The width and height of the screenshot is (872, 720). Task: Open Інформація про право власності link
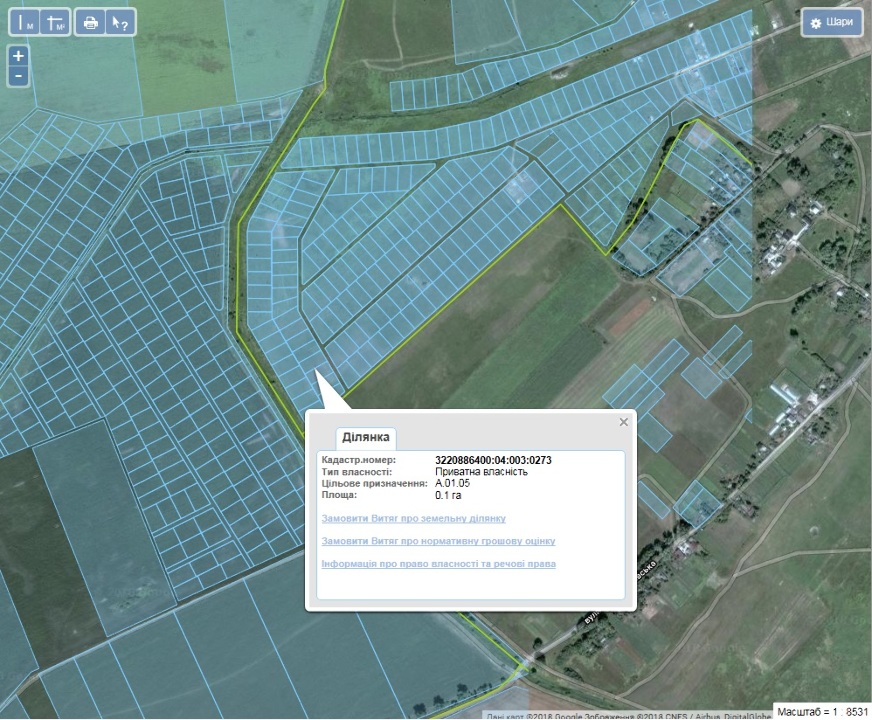(438, 564)
